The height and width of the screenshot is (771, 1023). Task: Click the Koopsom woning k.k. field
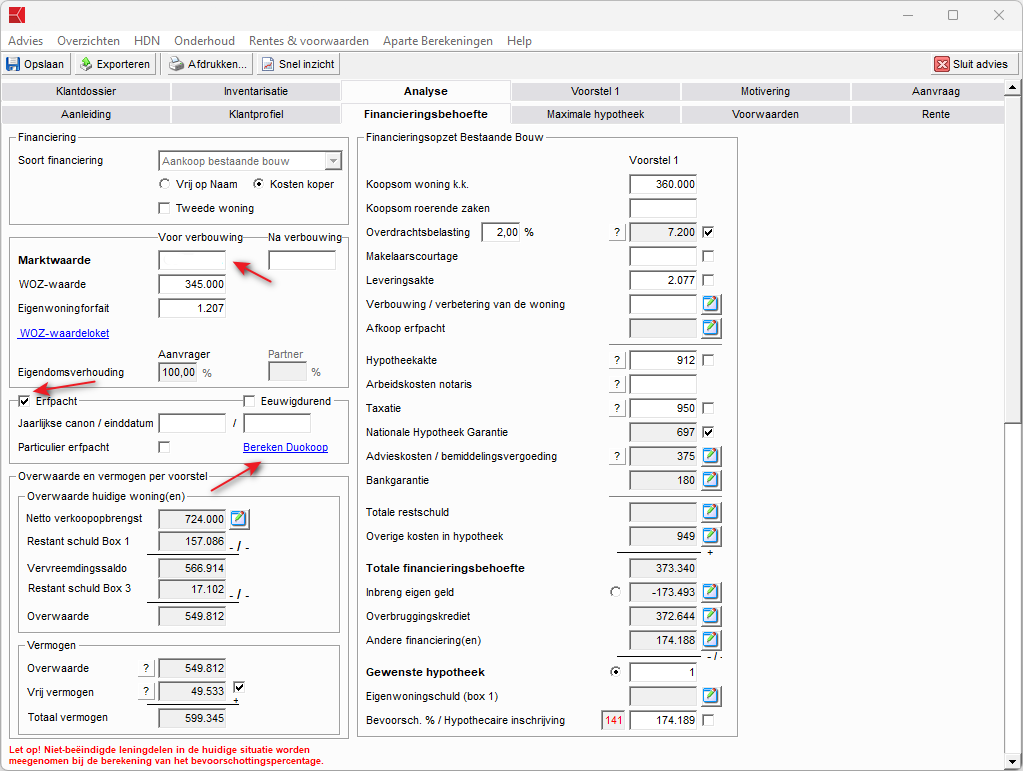tap(663, 184)
